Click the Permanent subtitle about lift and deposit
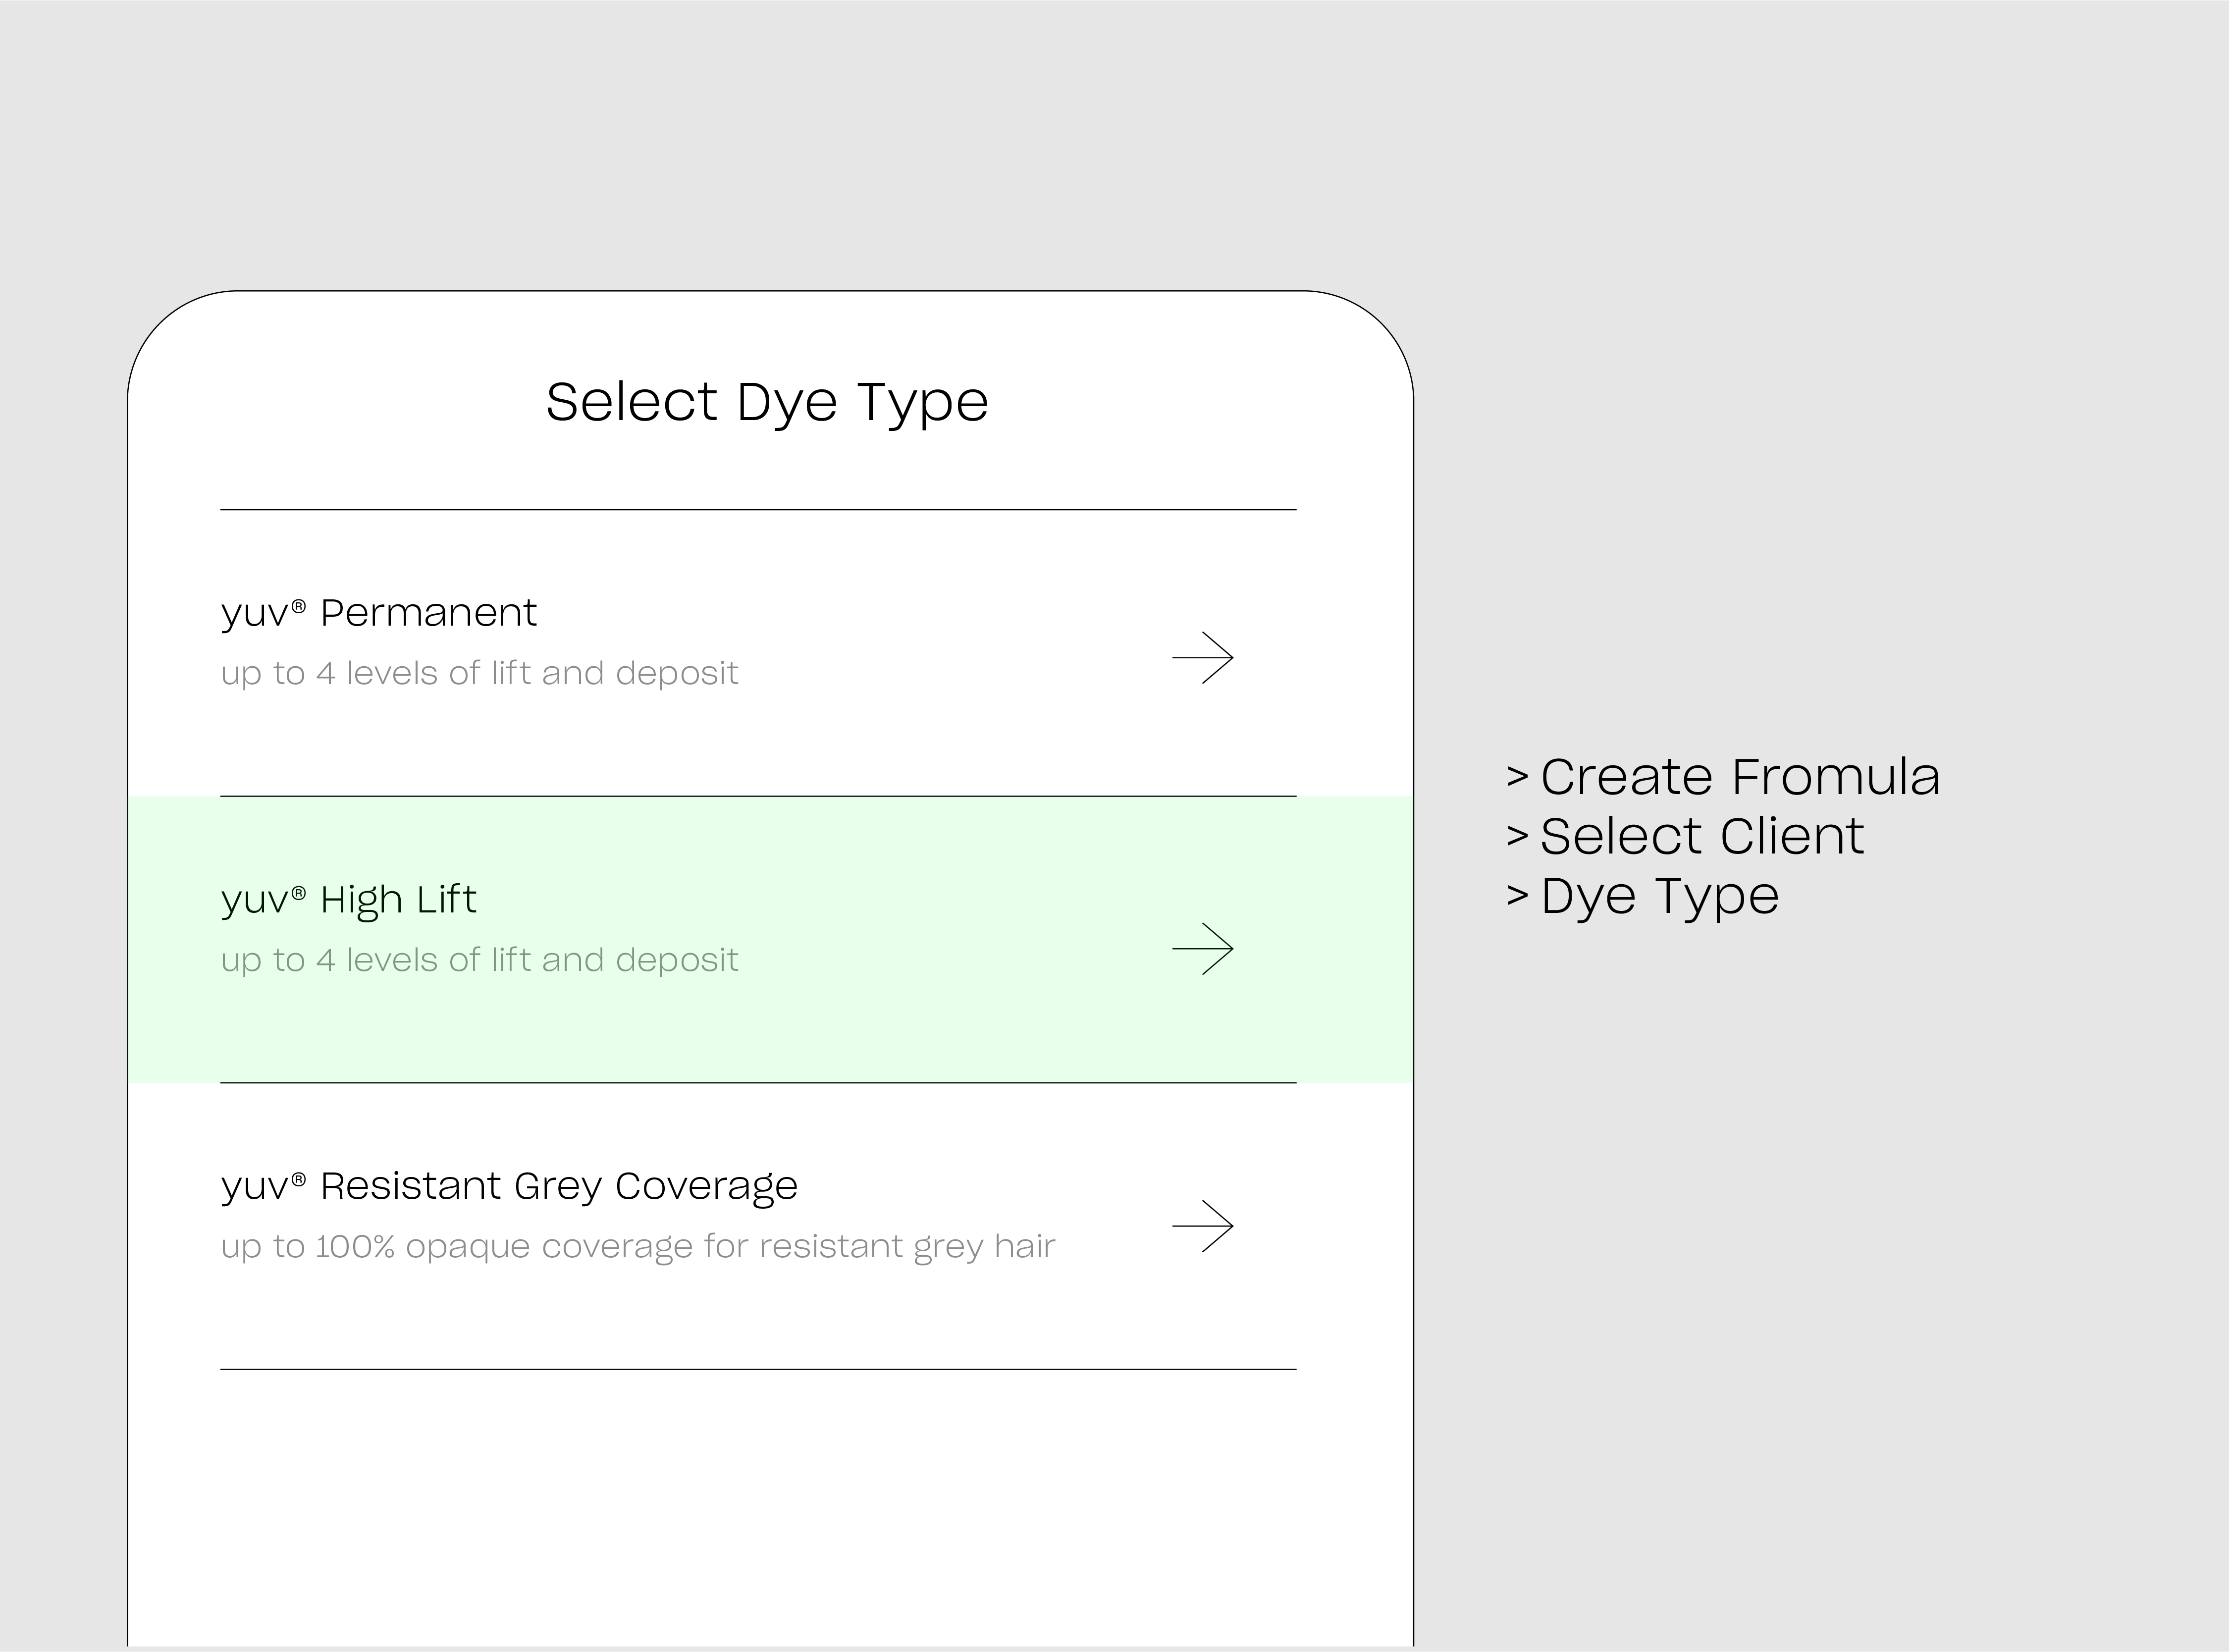This screenshot has height=1652, width=2229. [x=479, y=674]
